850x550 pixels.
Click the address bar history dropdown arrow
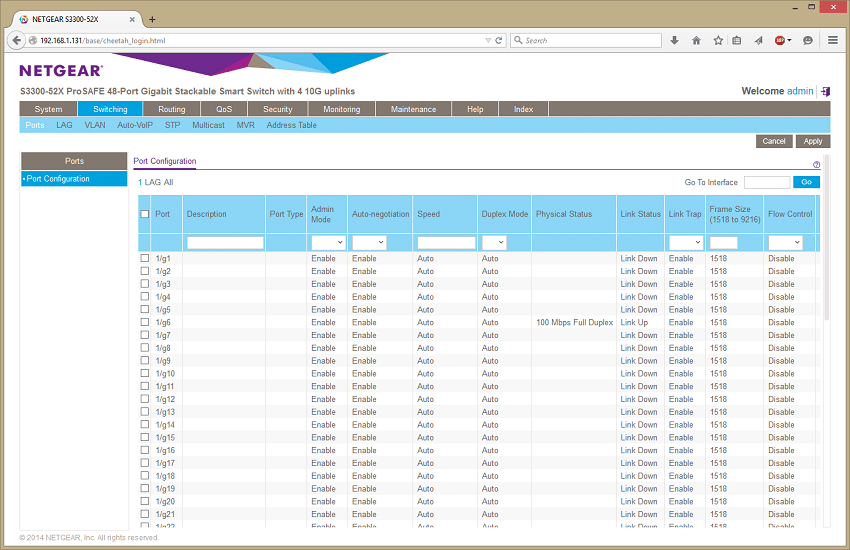(488, 40)
